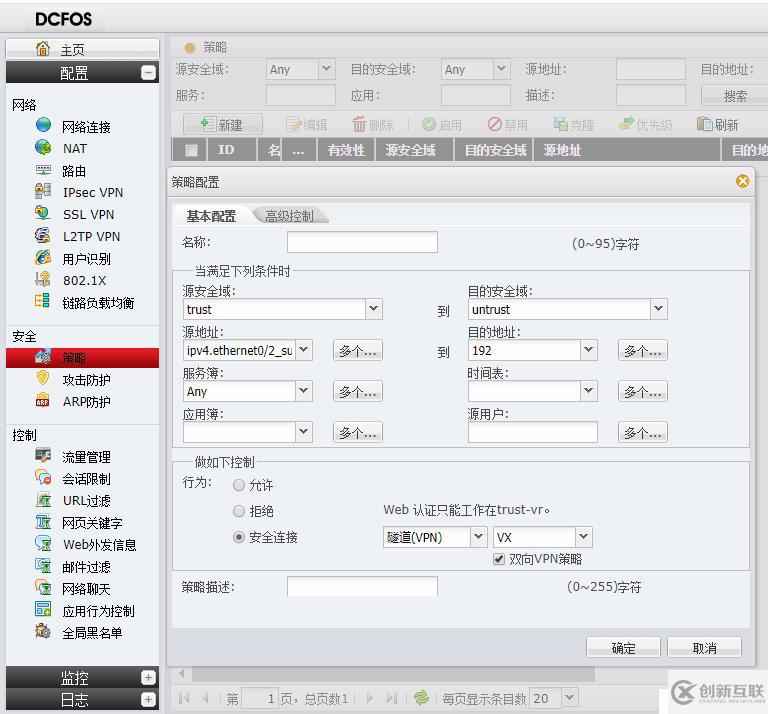Toggle the 双向VPN策略 checkbox
Screen dimensions: 768x714
click(499, 559)
